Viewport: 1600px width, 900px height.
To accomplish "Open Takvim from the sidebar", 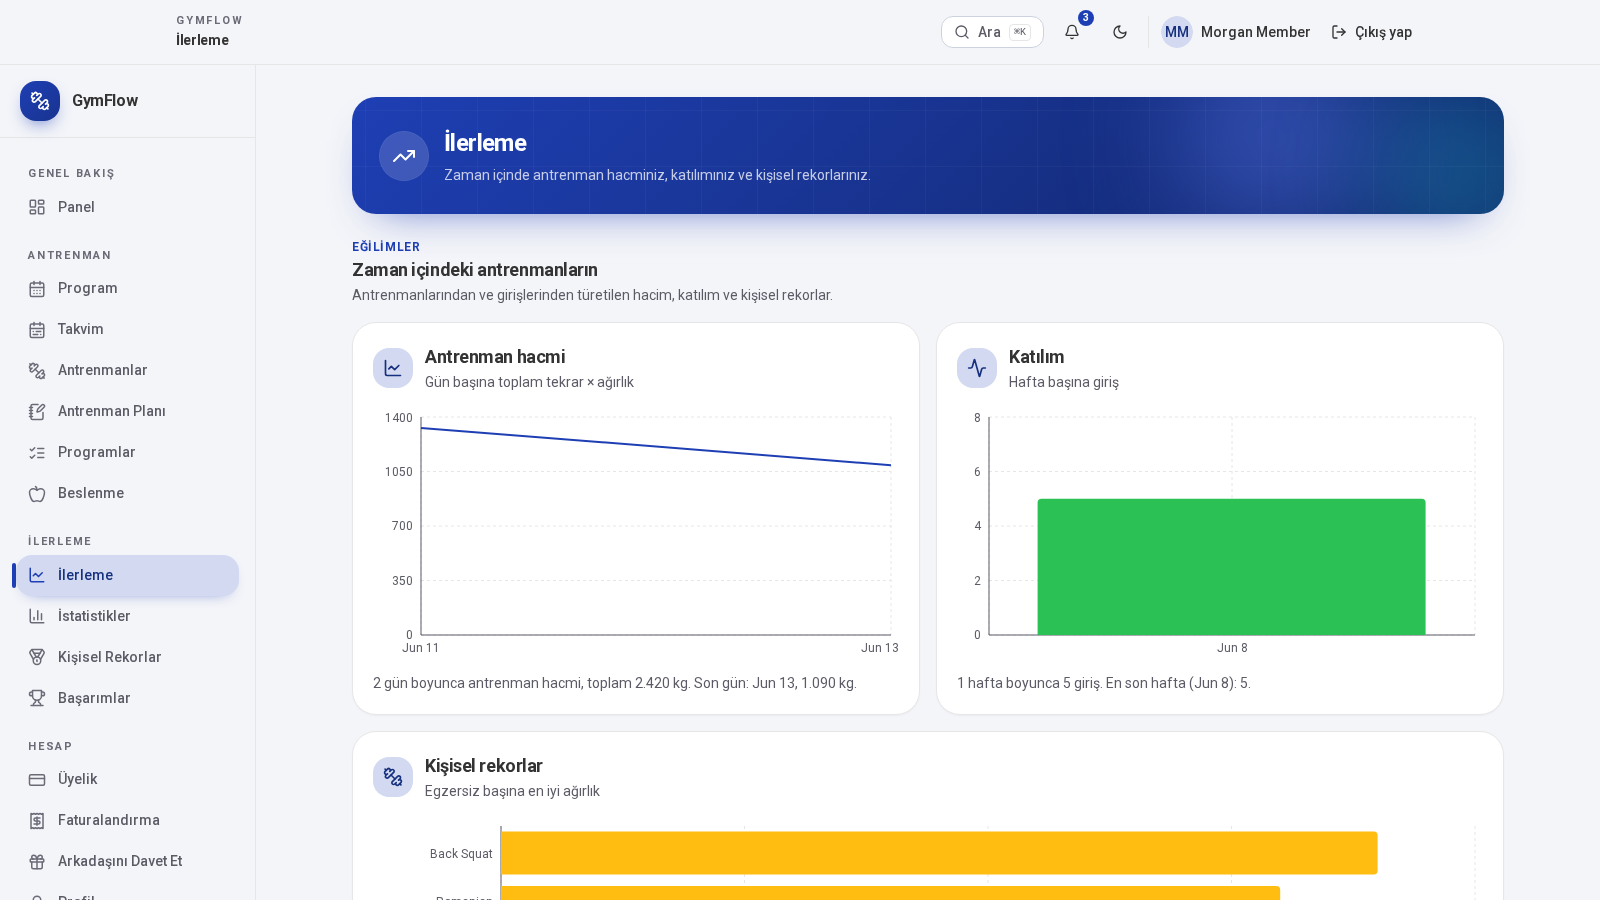I will (x=128, y=329).
